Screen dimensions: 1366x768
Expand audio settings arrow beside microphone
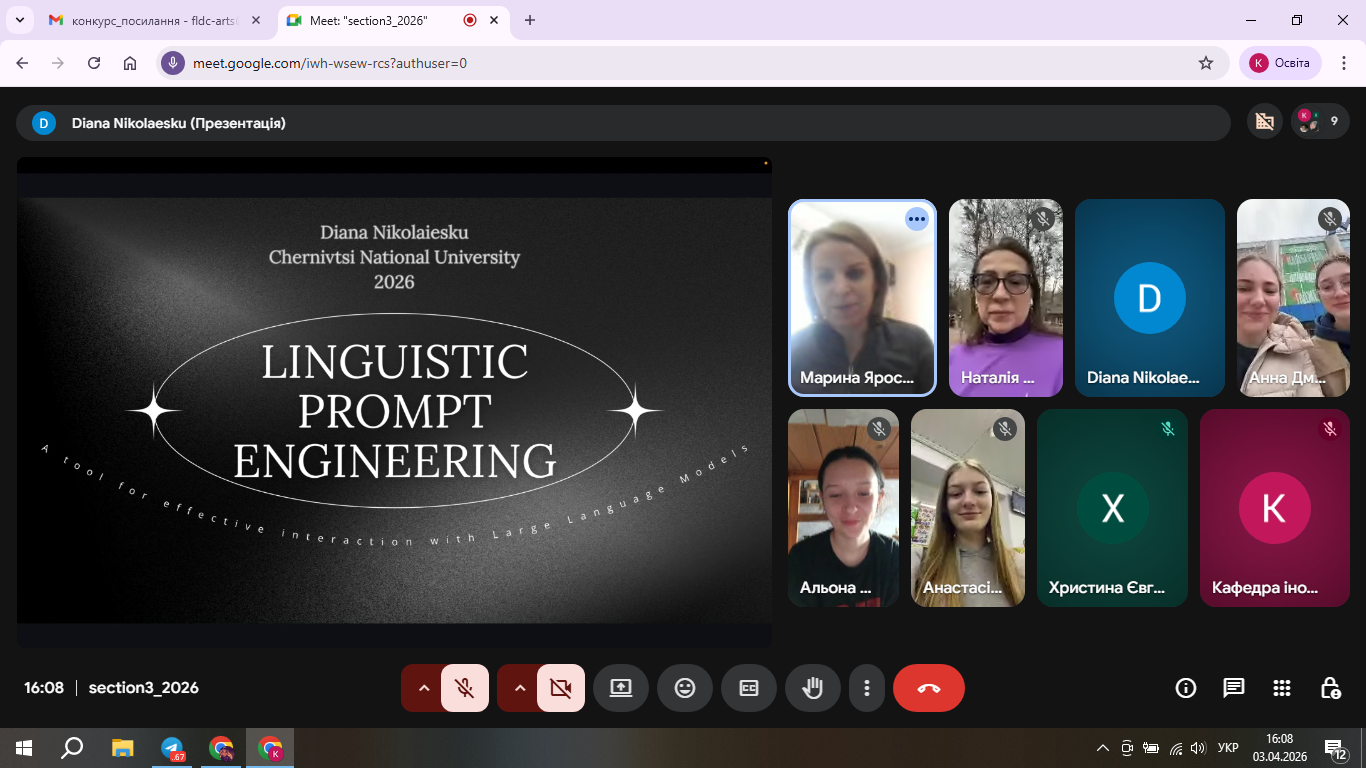click(x=423, y=688)
